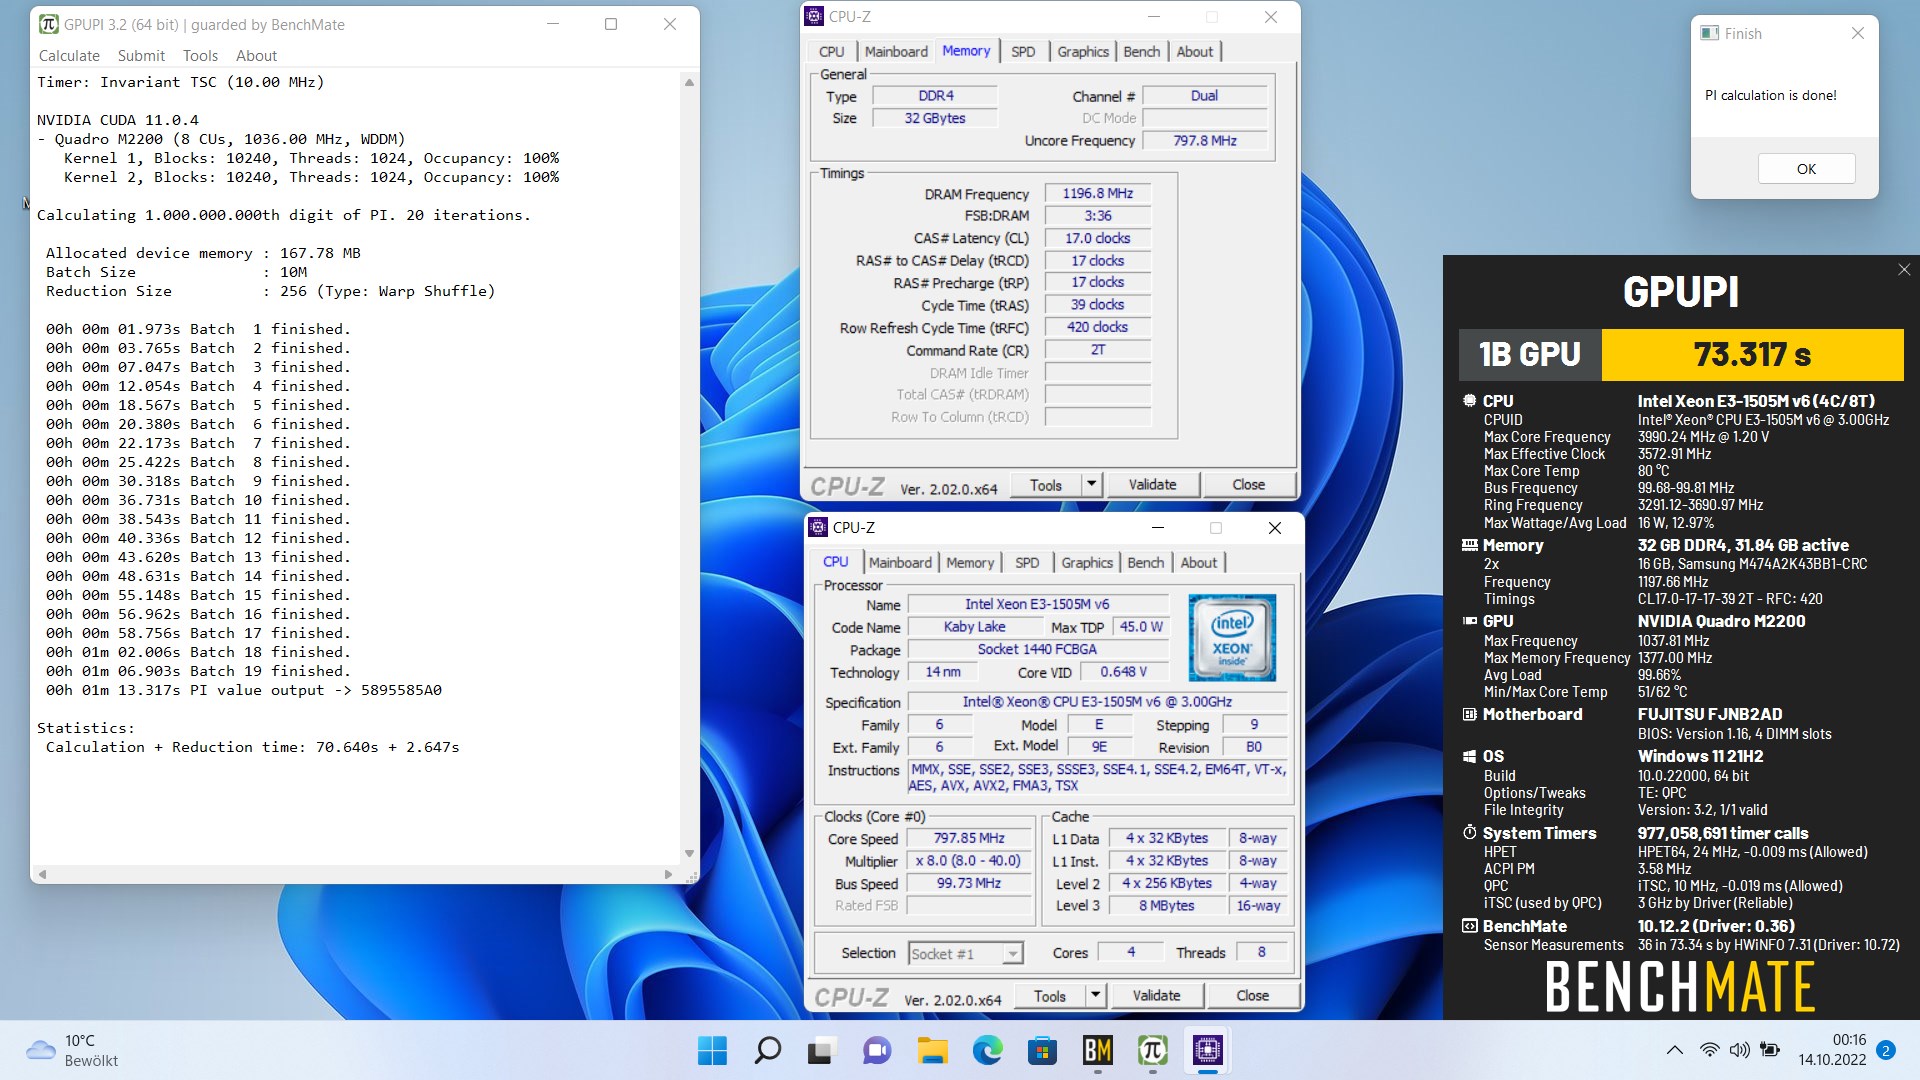Open battery status tray icon
This screenshot has width=1920, height=1080.
[1770, 1050]
